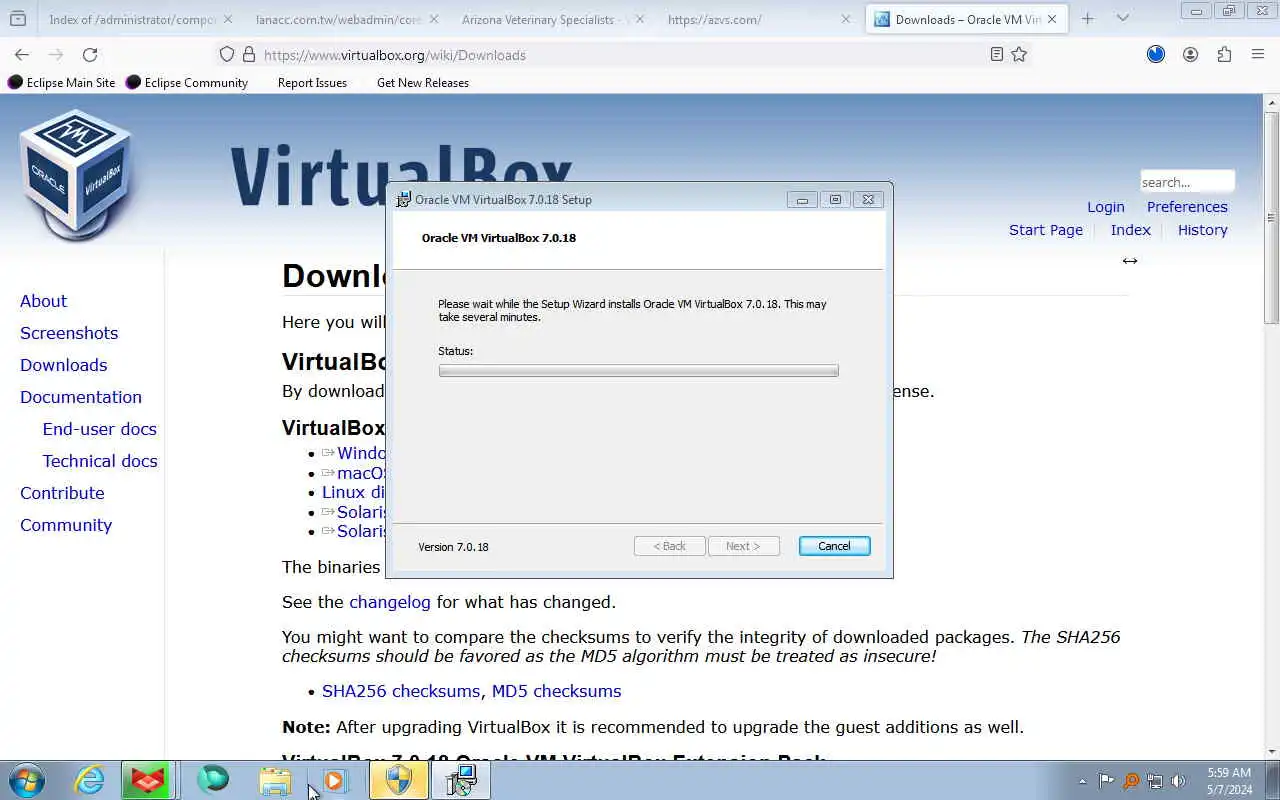
Task: Open the Windows Start menu
Action: 27,780
